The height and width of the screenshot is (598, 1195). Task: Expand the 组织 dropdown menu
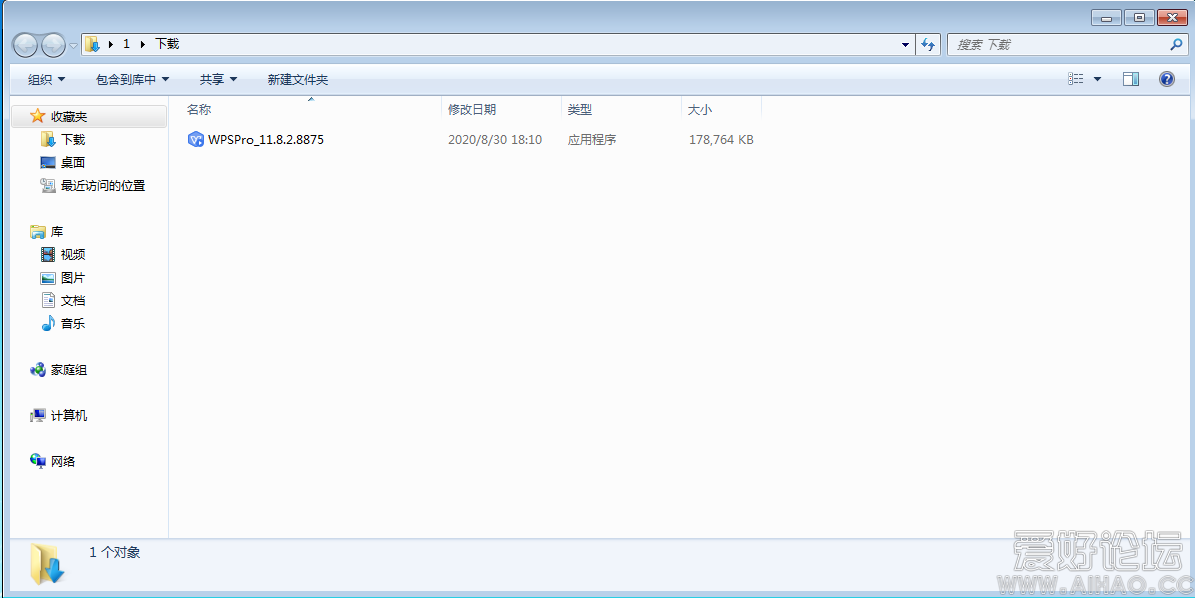(x=46, y=79)
